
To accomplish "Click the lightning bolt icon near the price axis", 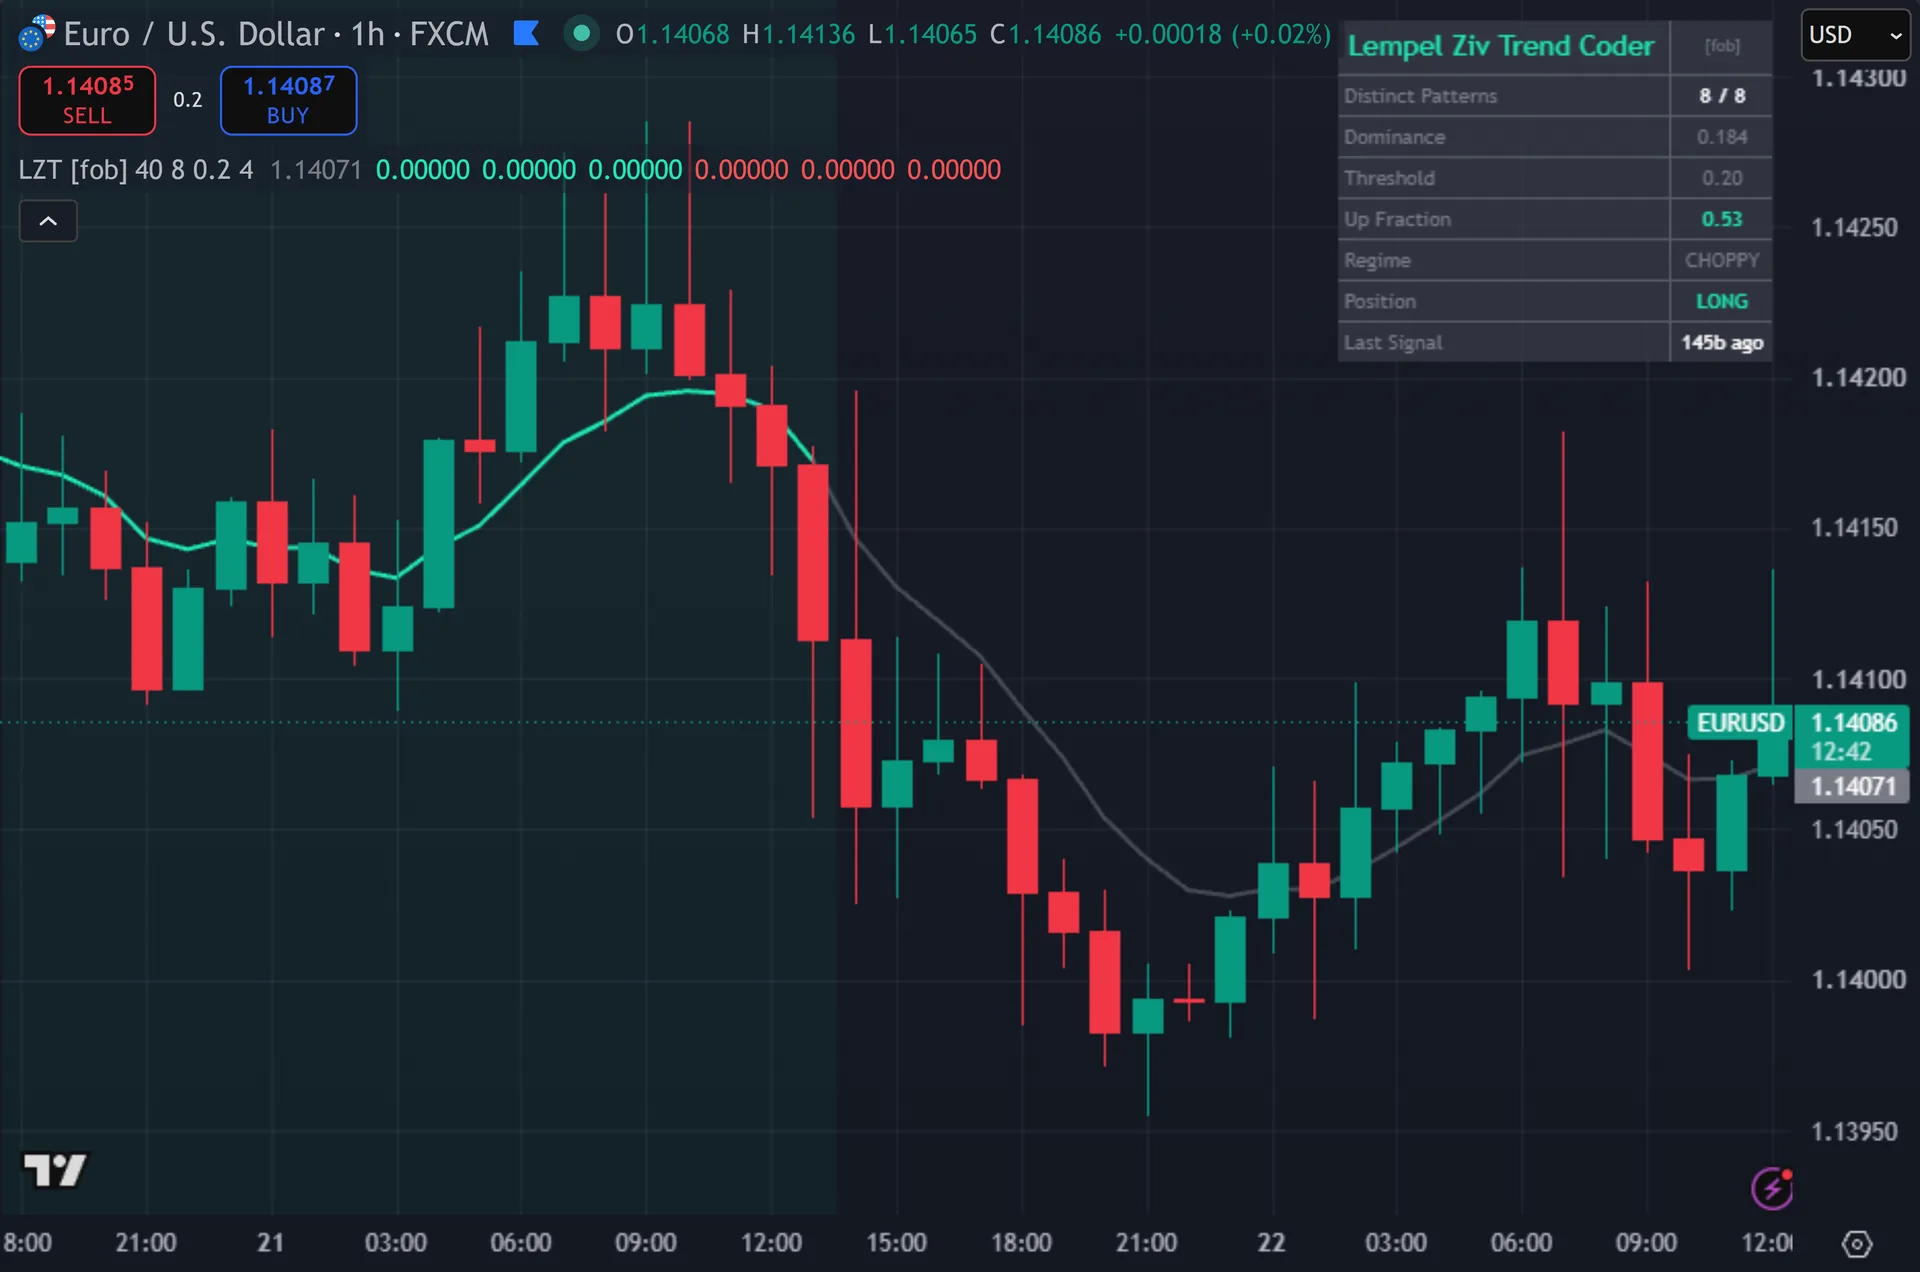I will 1772,1188.
